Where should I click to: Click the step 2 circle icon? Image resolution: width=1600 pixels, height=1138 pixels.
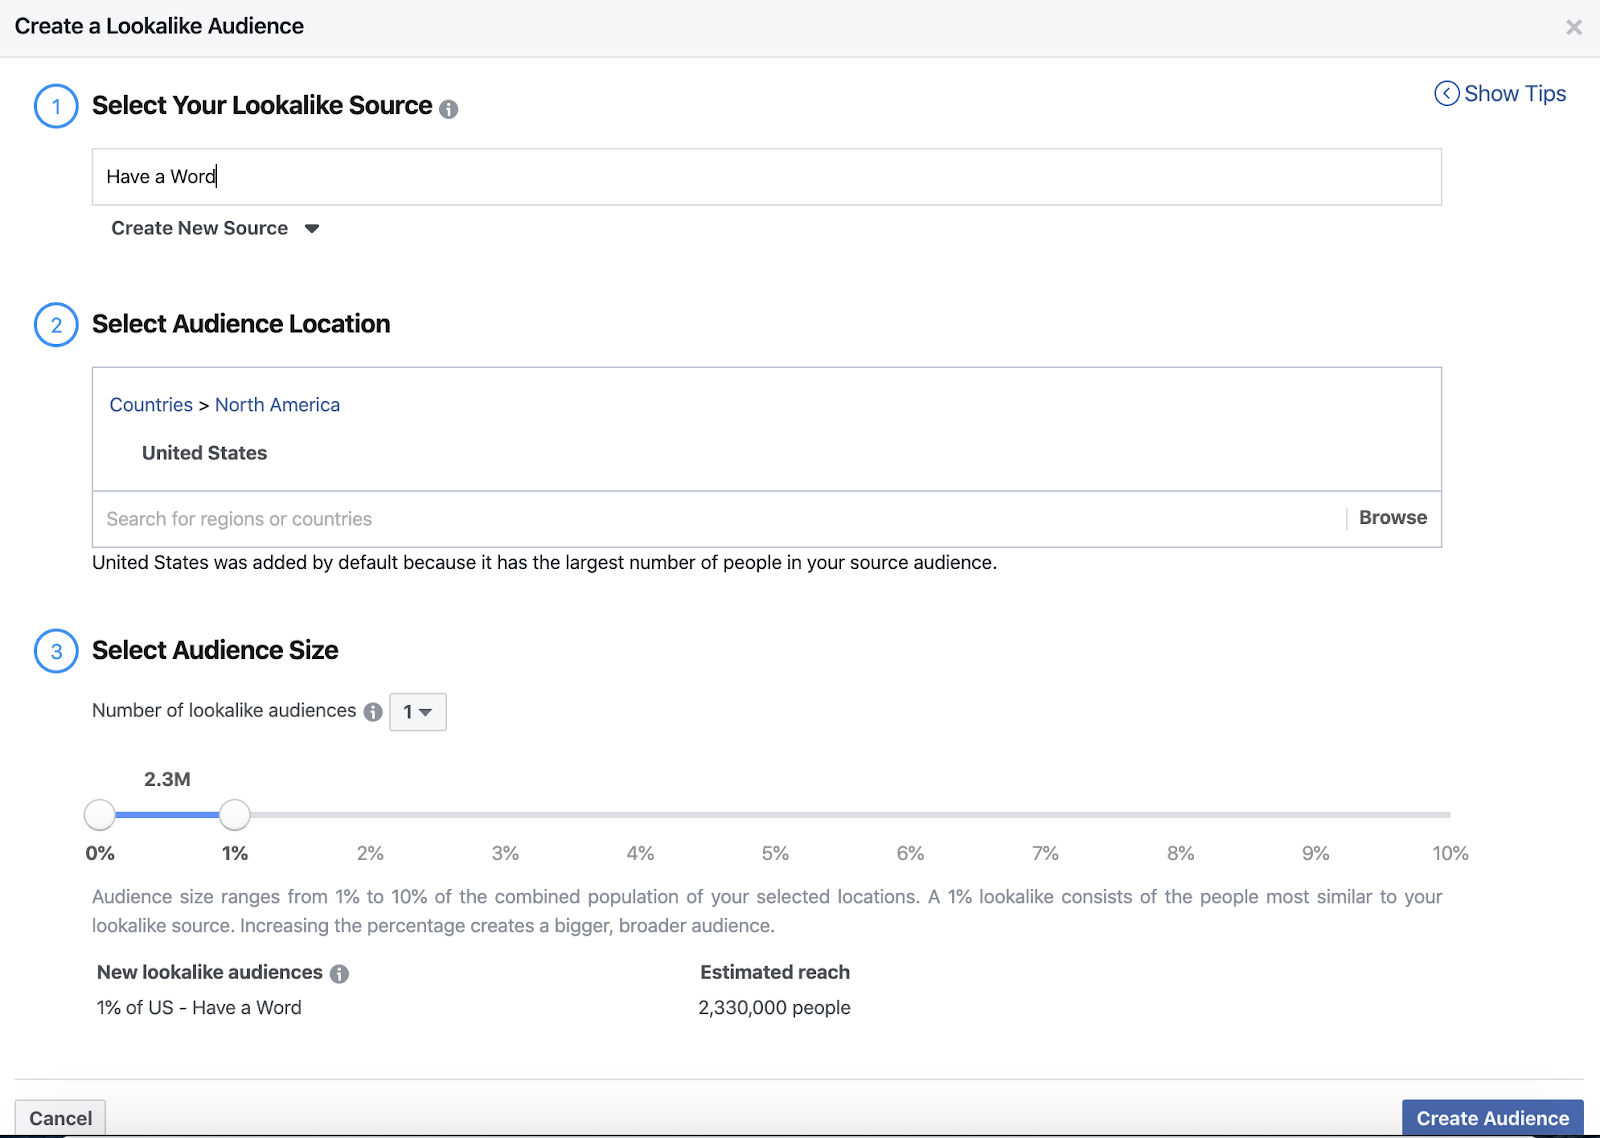(x=56, y=325)
